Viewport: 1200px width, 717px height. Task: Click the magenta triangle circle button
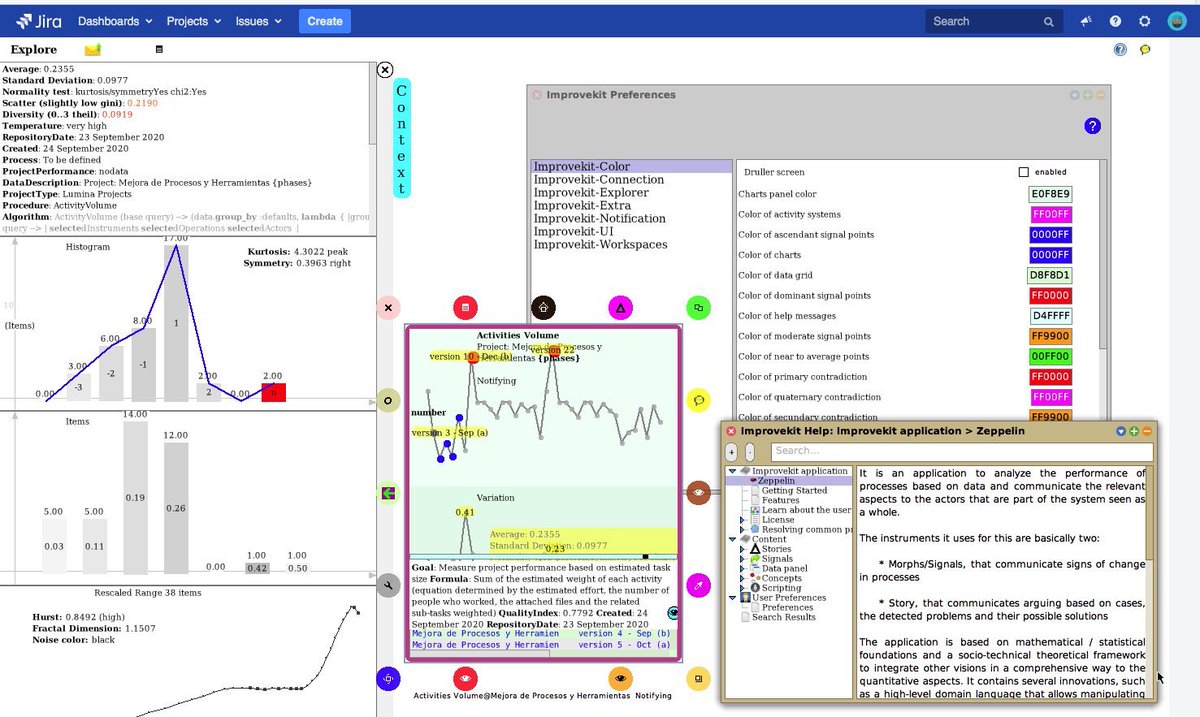click(x=620, y=307)
